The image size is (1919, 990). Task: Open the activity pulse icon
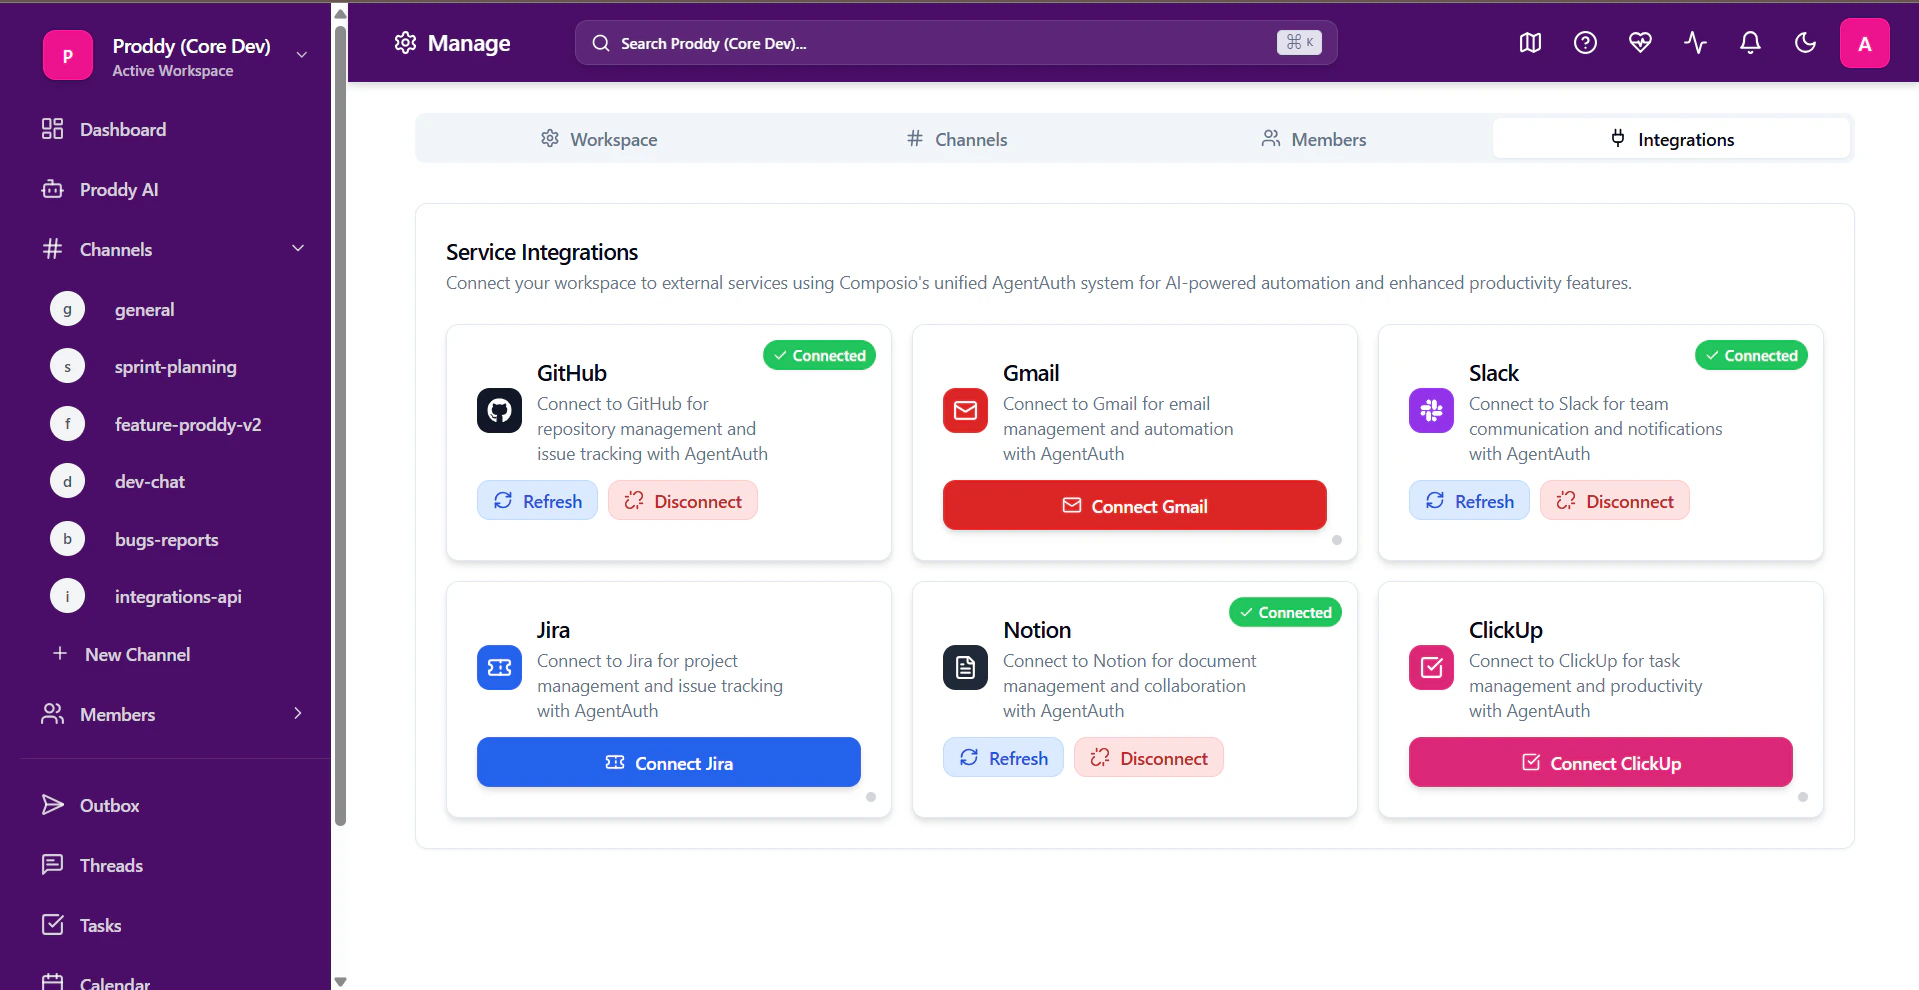click(1695, 43)
